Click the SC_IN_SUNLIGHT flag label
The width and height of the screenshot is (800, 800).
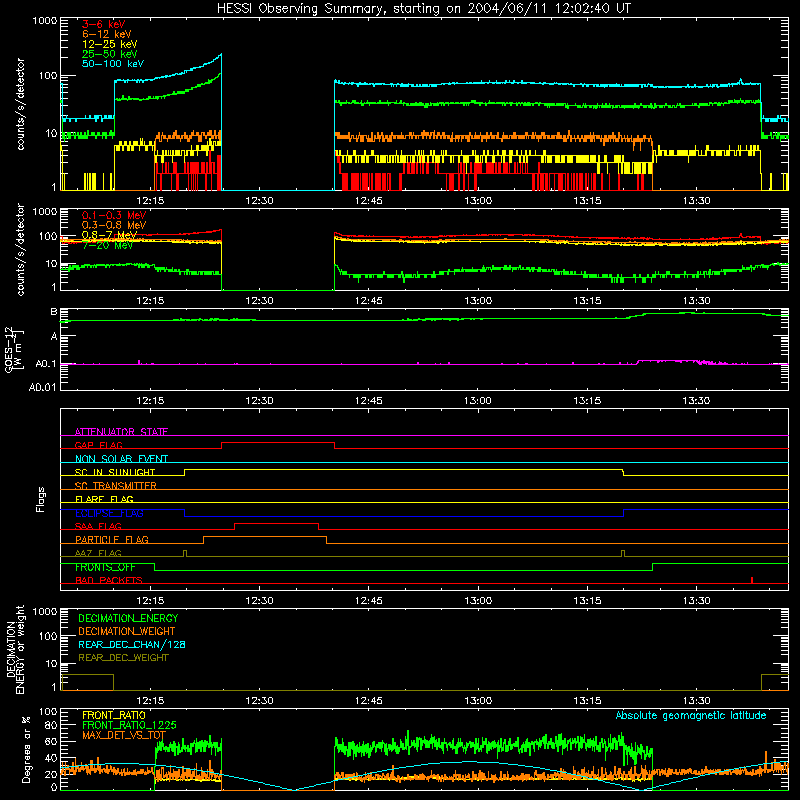(115, 472)
